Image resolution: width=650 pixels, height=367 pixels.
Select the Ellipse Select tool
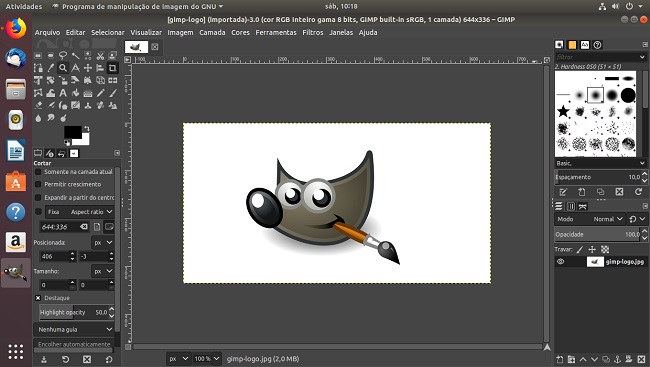click(x=51, y=56)
